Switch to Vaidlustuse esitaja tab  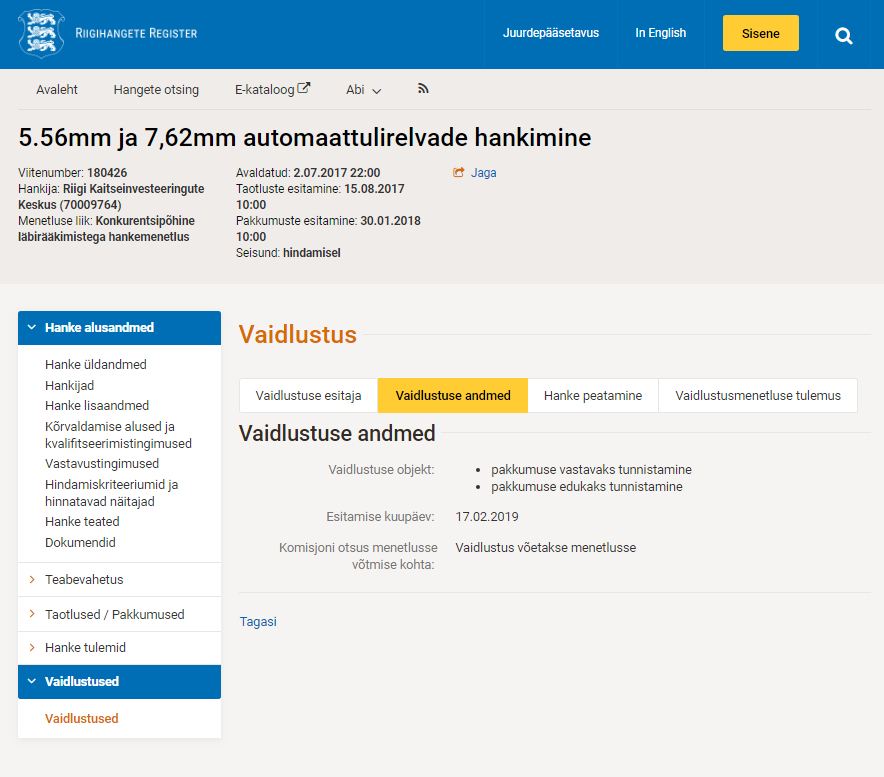(308, 396)
